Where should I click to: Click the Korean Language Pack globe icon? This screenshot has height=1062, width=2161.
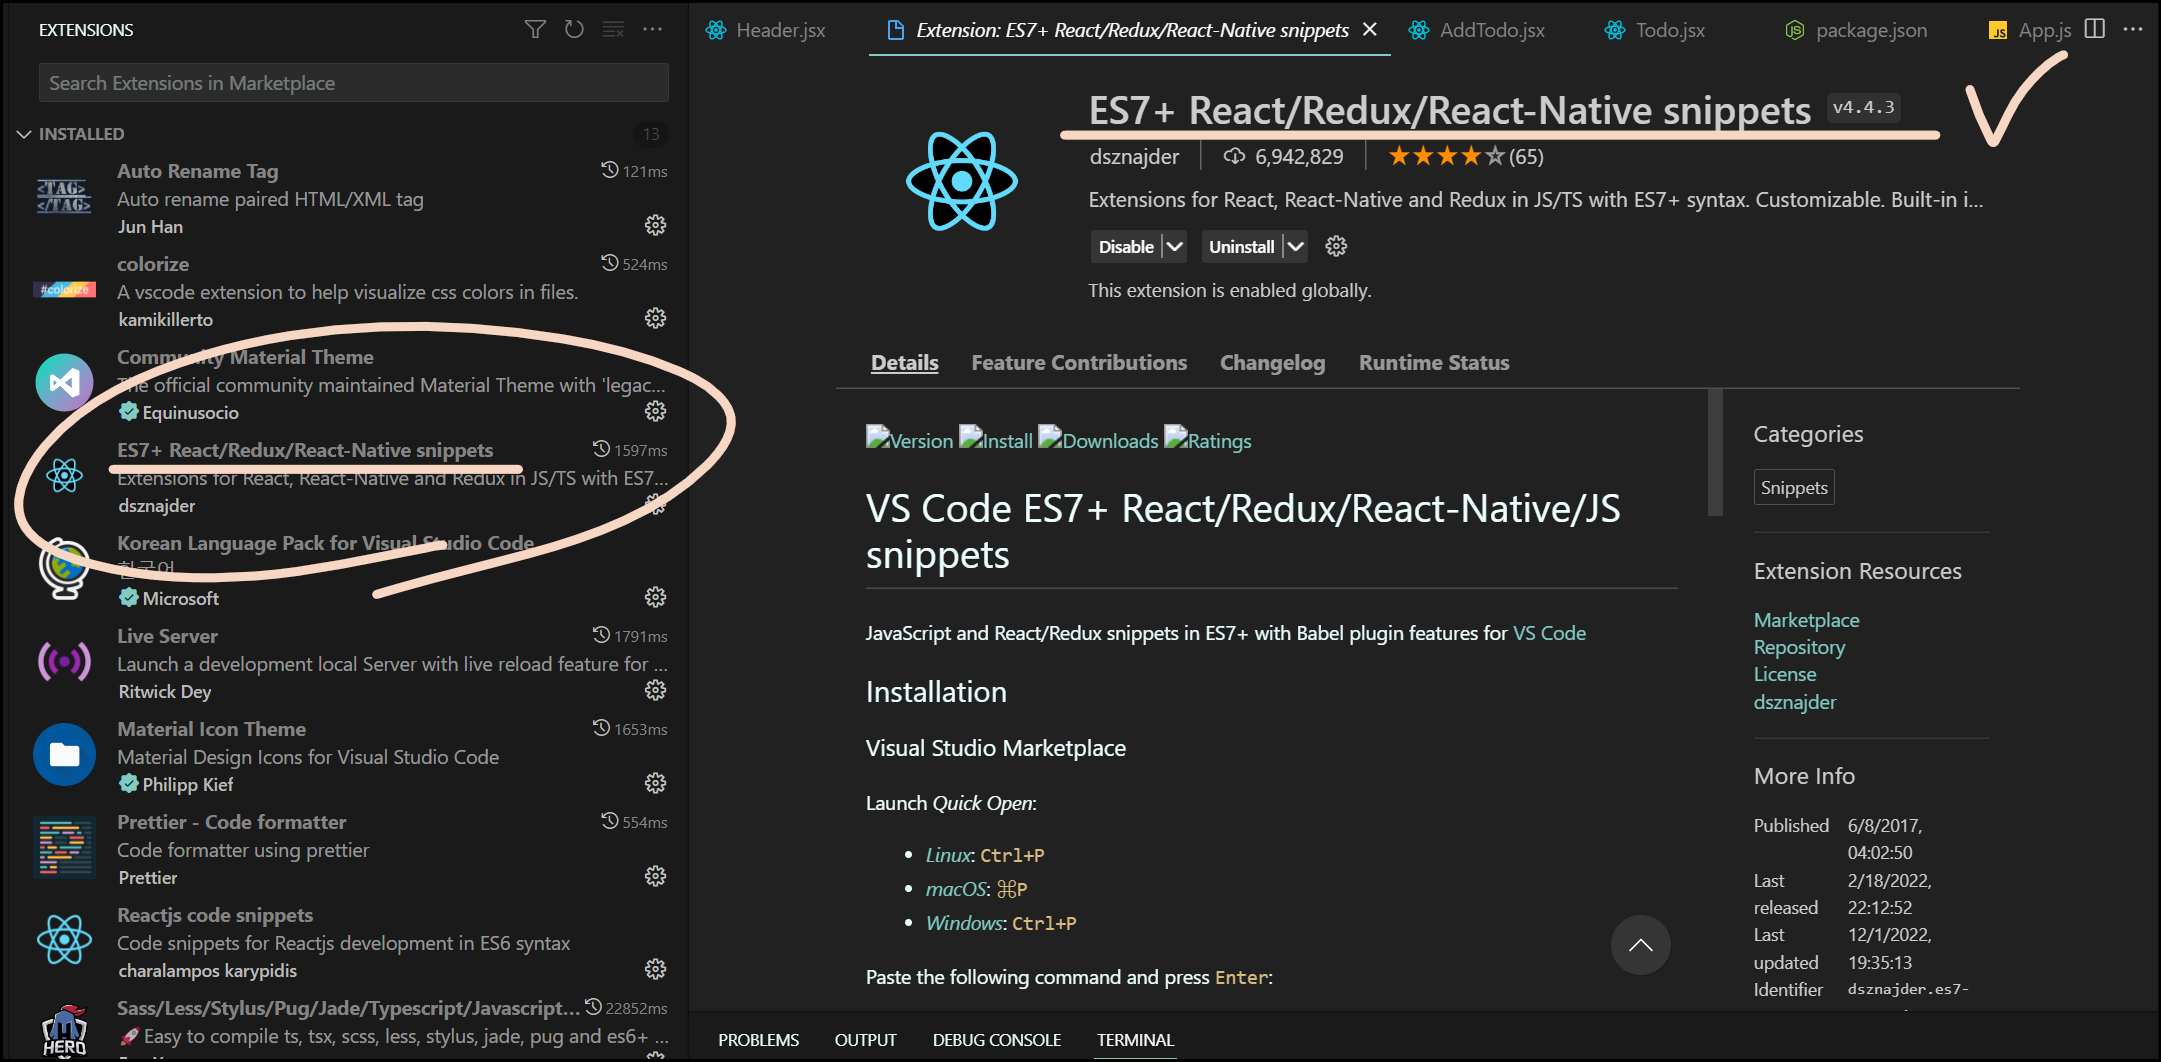click(64, 568)
